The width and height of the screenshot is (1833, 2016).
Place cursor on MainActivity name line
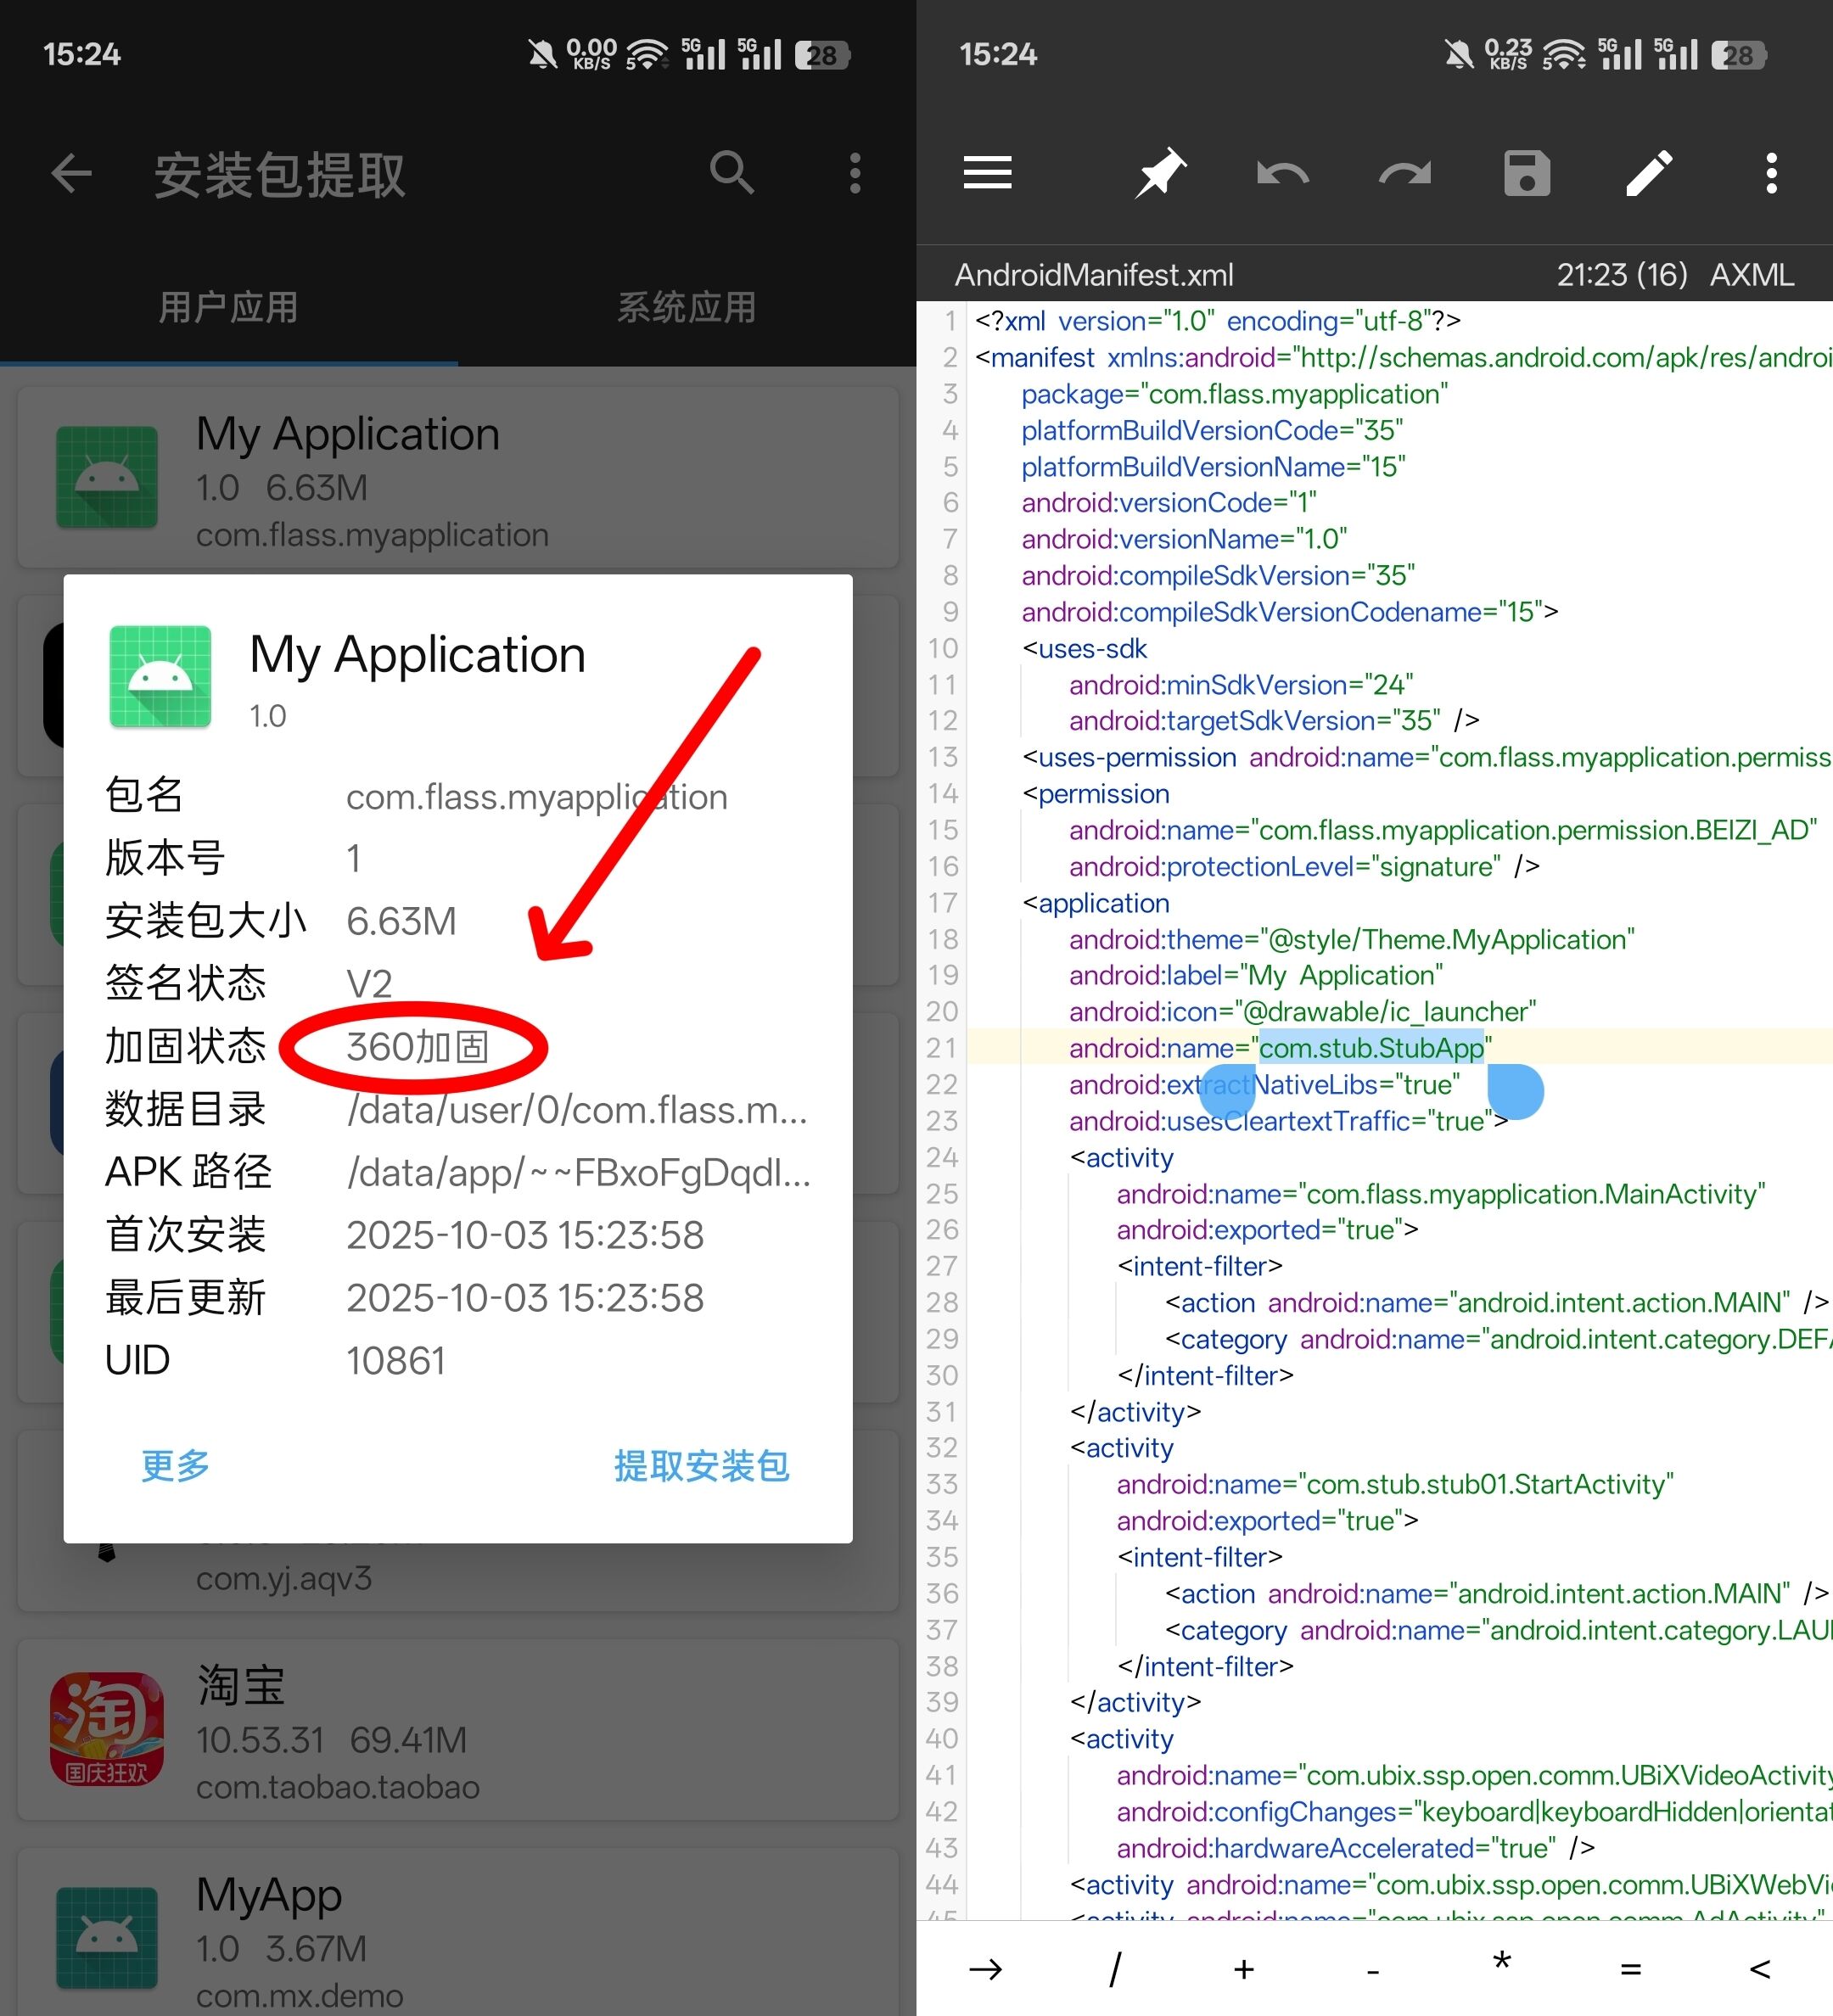click(x=1440, y=1194)
